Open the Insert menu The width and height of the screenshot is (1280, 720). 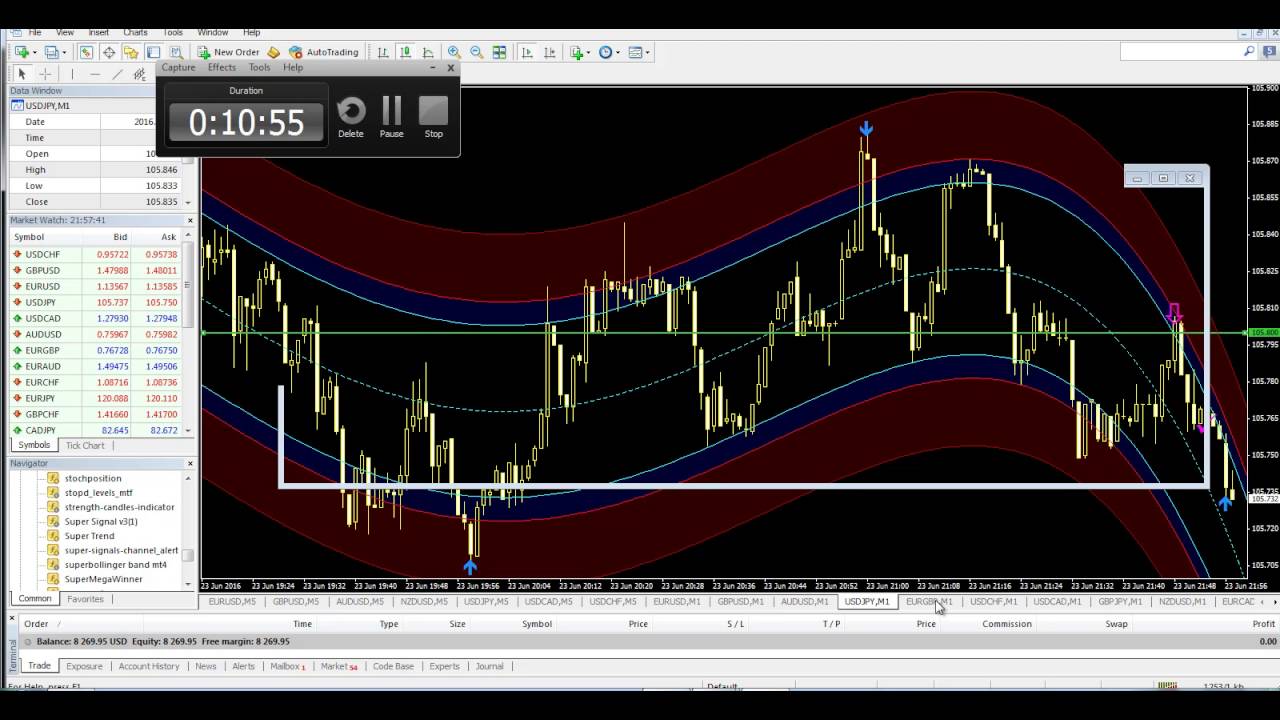point(99,32)
